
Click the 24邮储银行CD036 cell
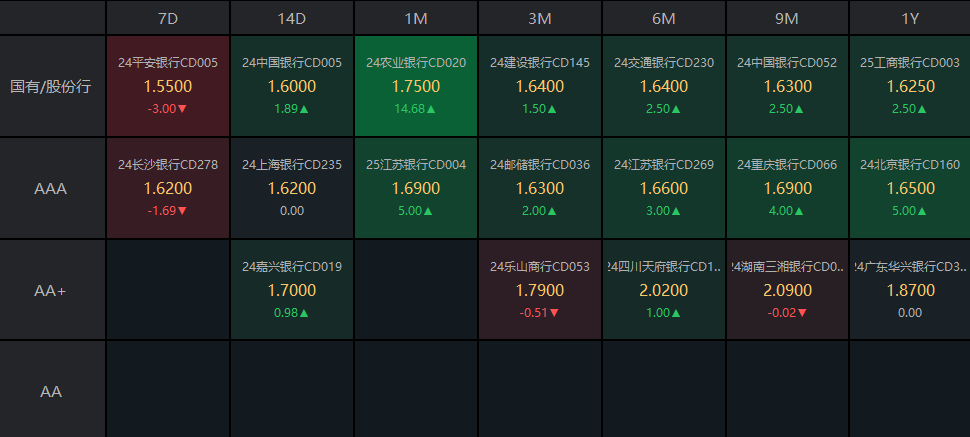pyautogui.click(x=540, y=188)
